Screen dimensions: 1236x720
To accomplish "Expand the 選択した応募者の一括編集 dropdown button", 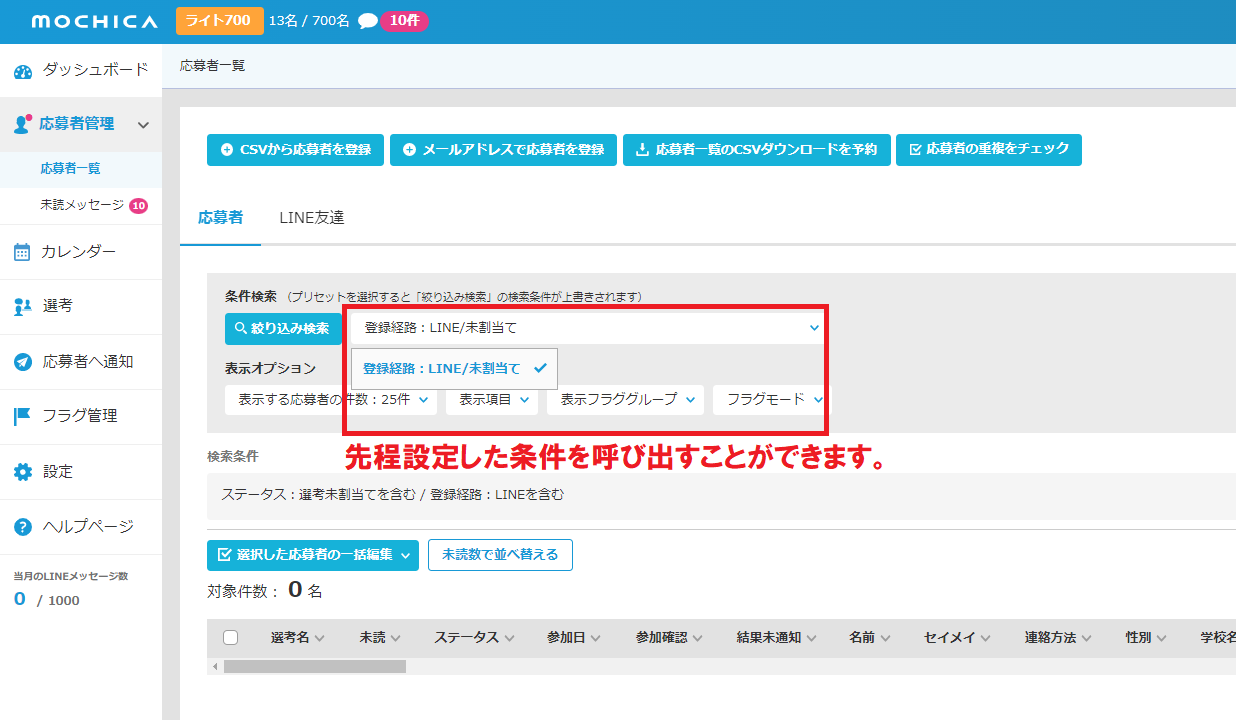I will click(312, 555).
